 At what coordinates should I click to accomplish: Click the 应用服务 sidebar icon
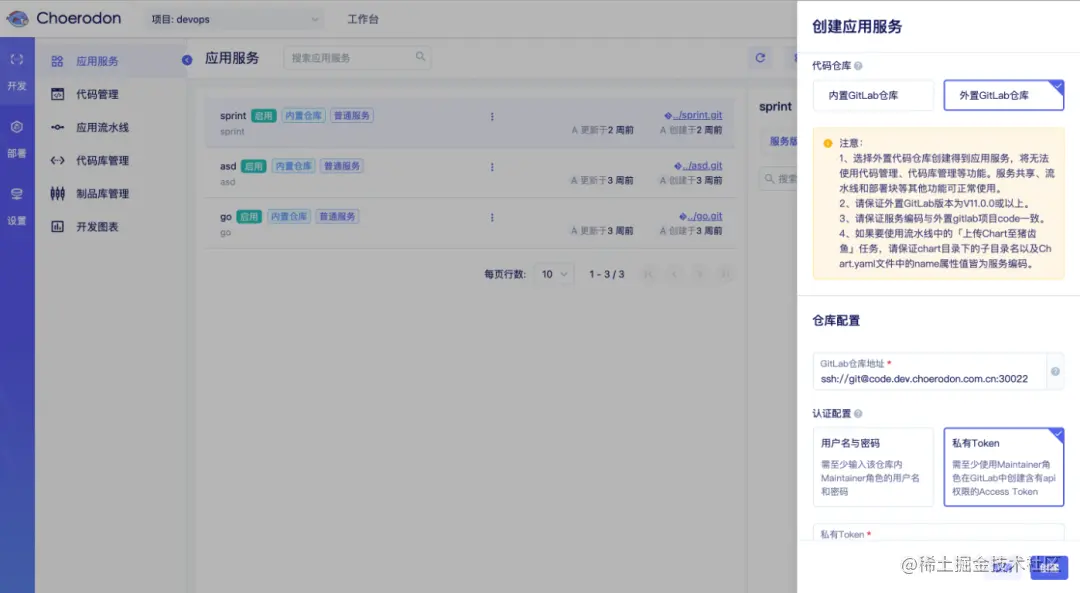pyautogui.click(x=57, y=61)
